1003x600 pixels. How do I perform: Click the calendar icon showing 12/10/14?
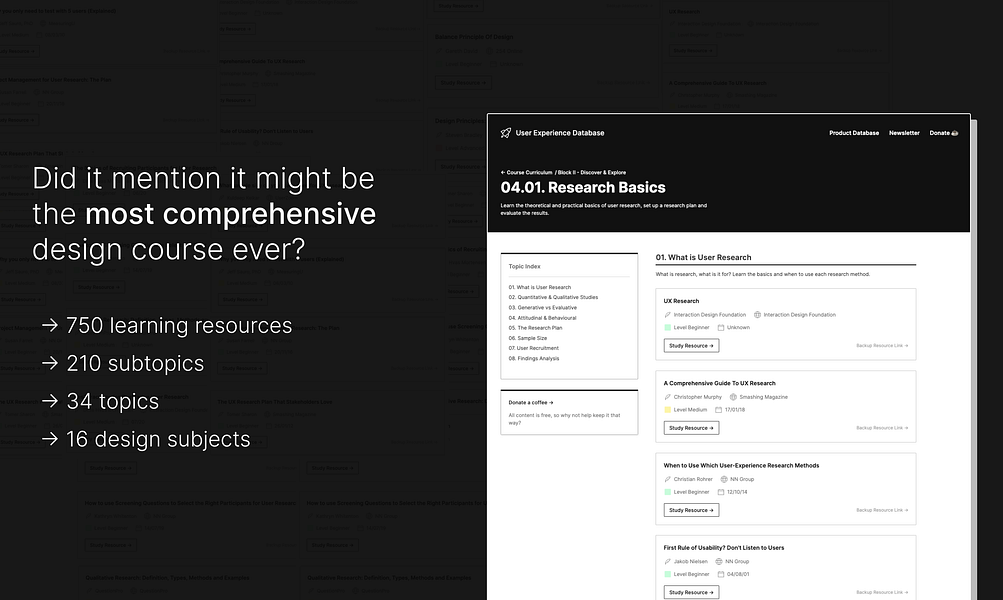tap(722, 491)
